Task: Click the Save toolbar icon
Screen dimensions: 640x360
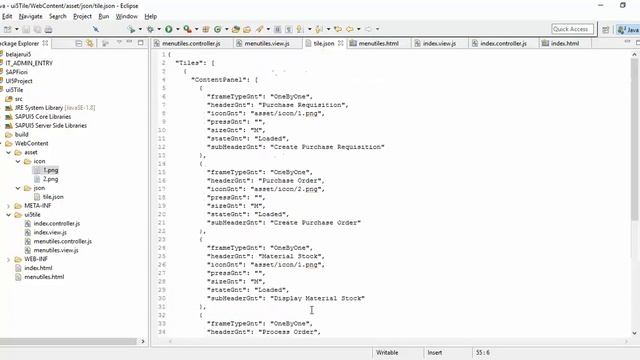Action: pyautogui.click(x=26, y=29)
